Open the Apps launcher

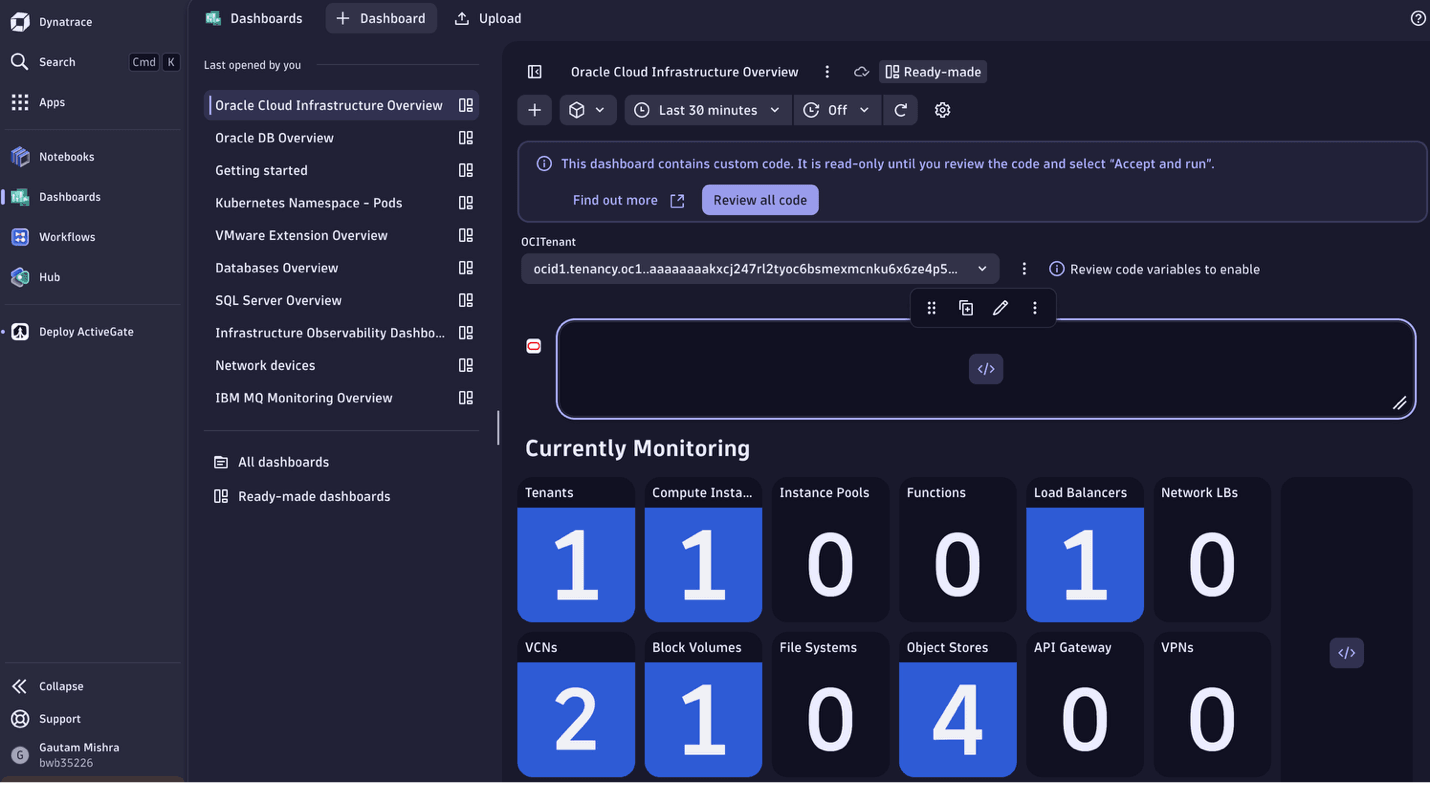pyautogui.click(x=93, y=102)
